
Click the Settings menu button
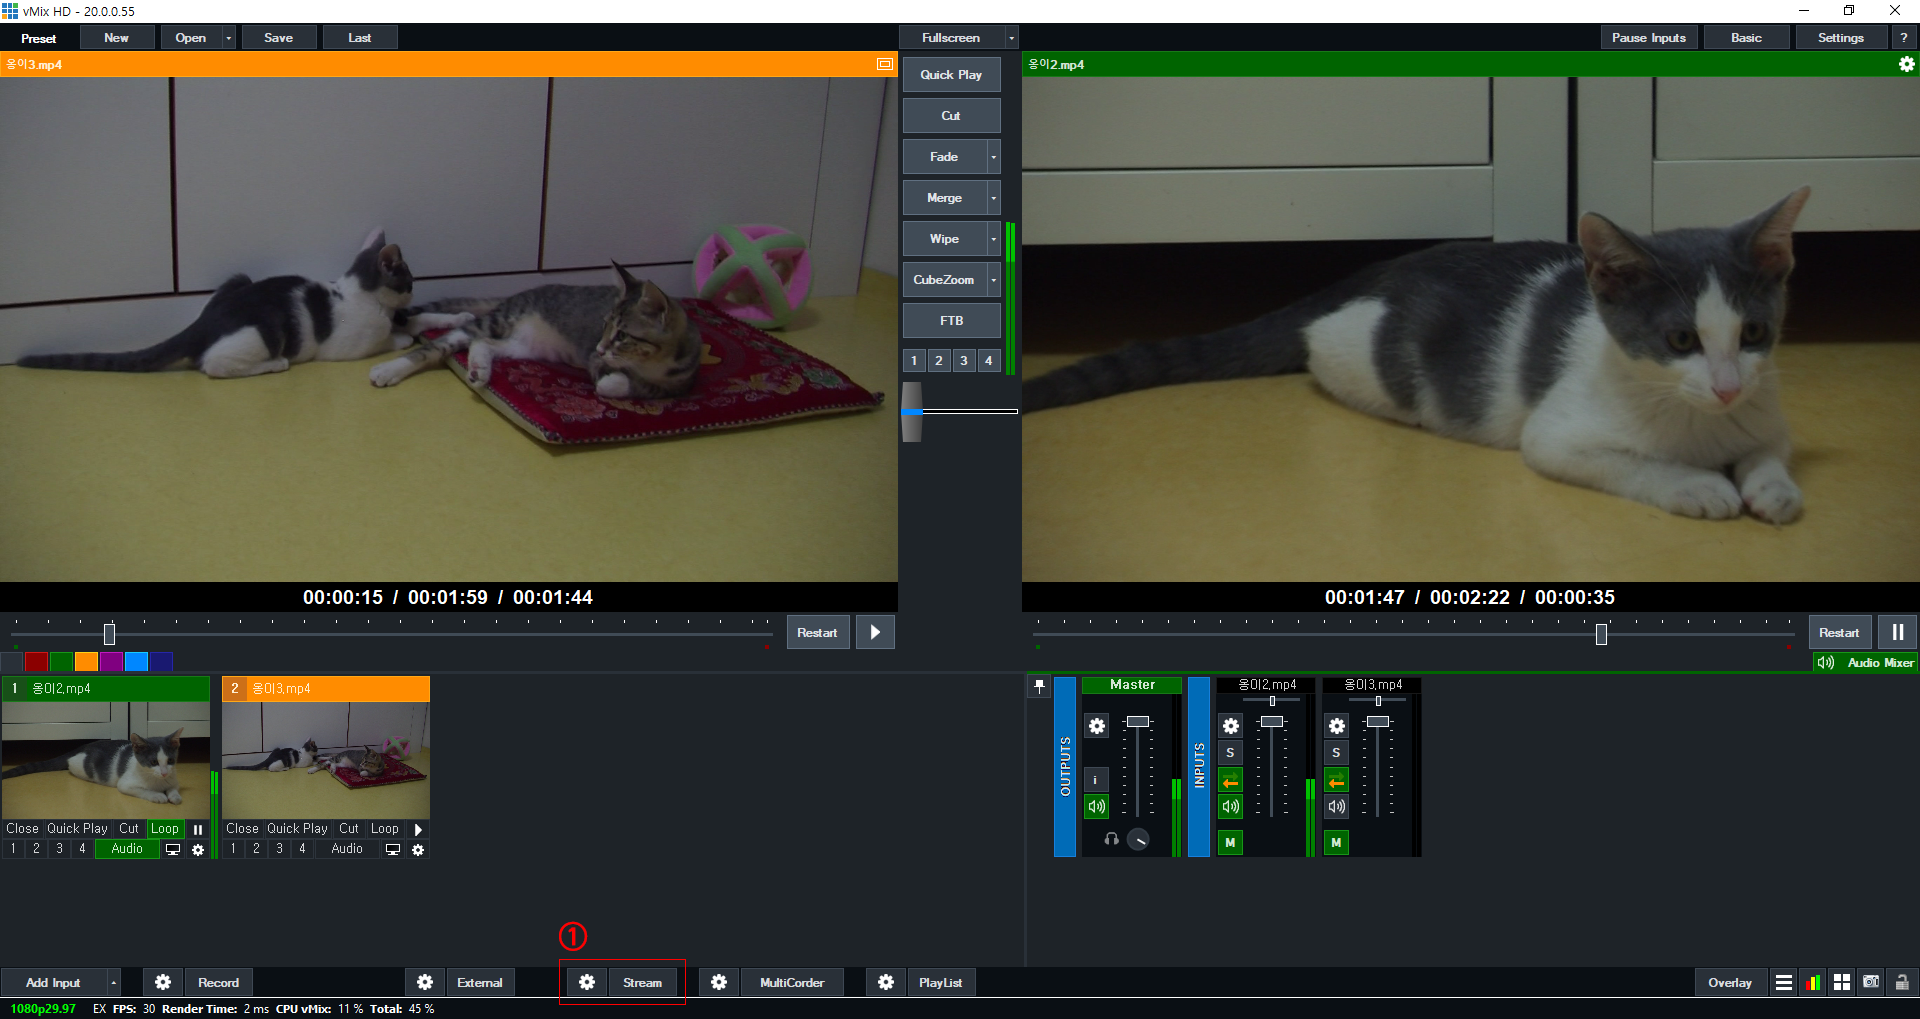click(x=1840, y=38)
